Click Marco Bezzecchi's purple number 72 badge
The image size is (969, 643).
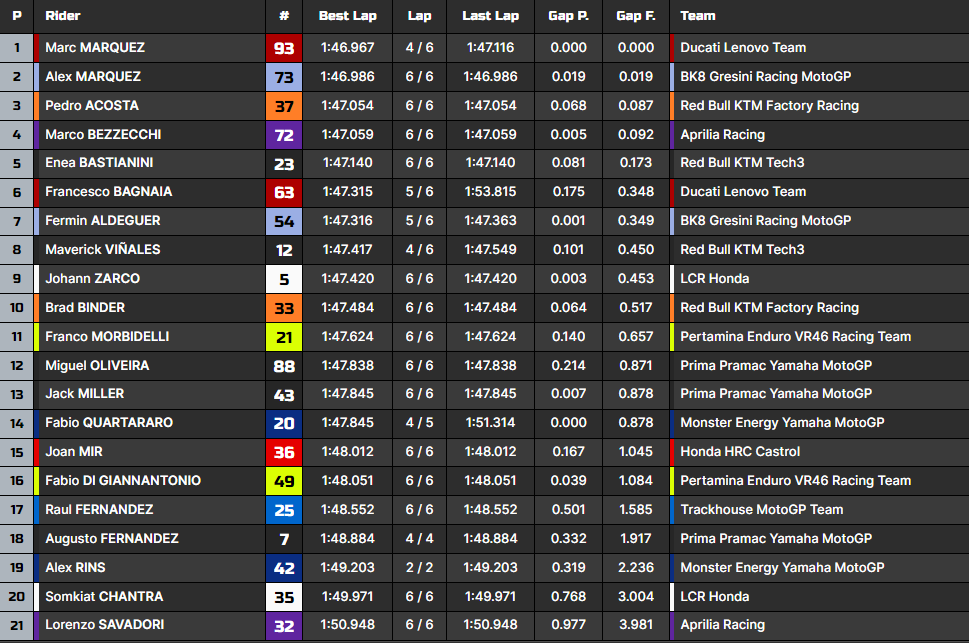pyautogui.click(x=284, y=135)
